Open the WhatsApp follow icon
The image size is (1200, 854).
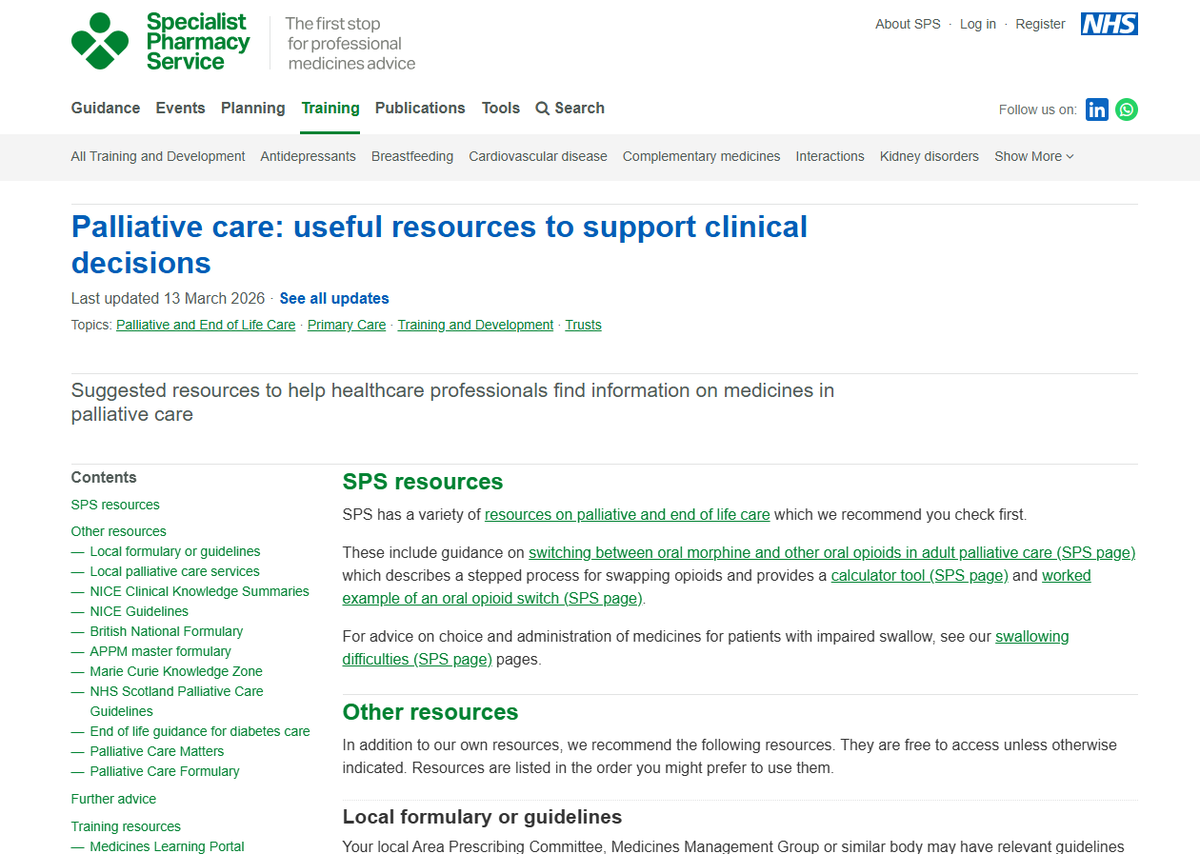(1127, 109)
